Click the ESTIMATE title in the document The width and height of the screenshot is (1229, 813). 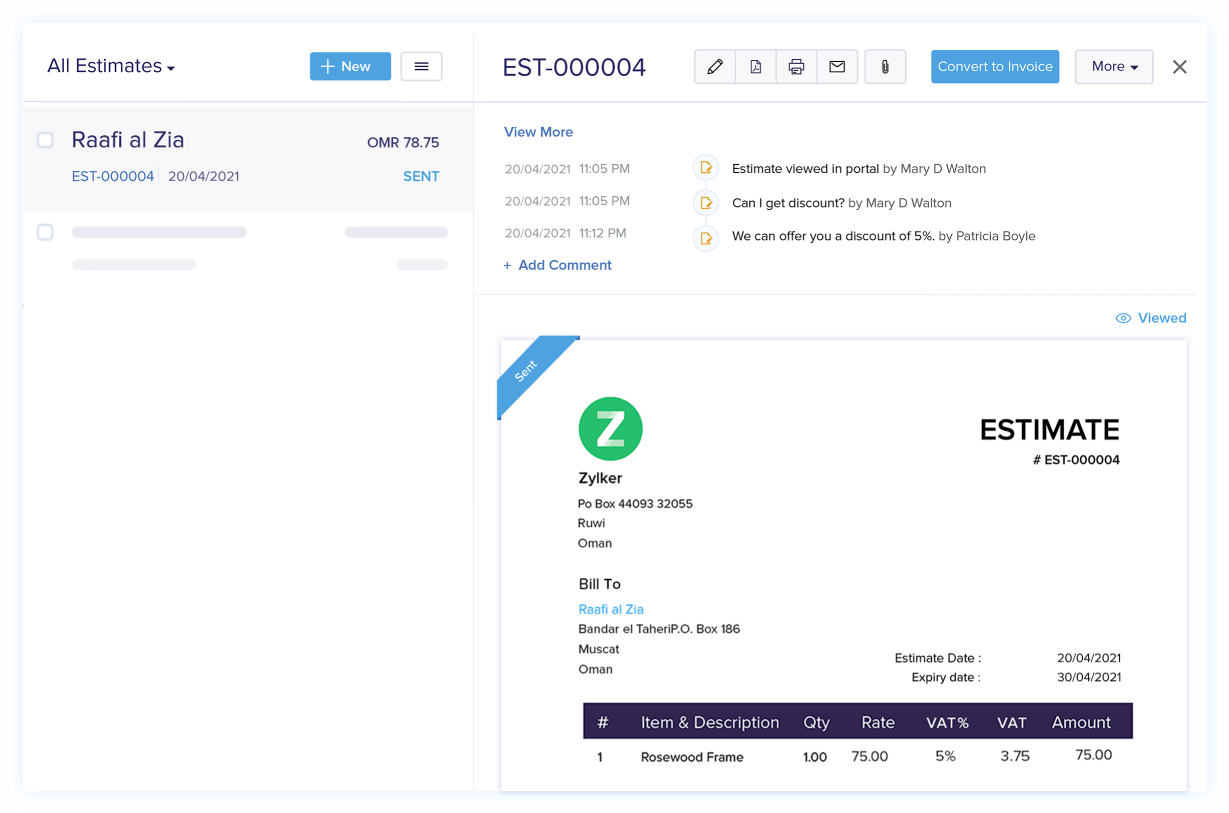[x=1050, y=430]
